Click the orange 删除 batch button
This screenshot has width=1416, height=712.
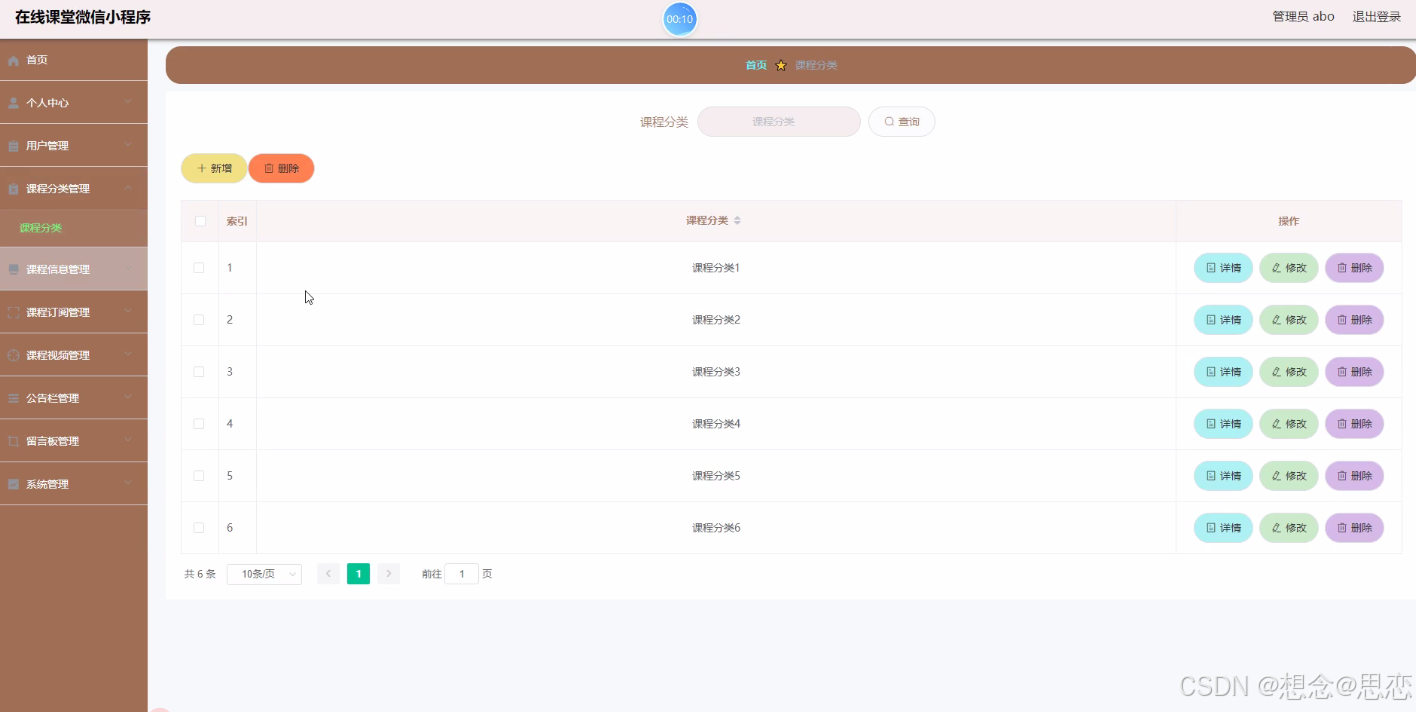281,169
